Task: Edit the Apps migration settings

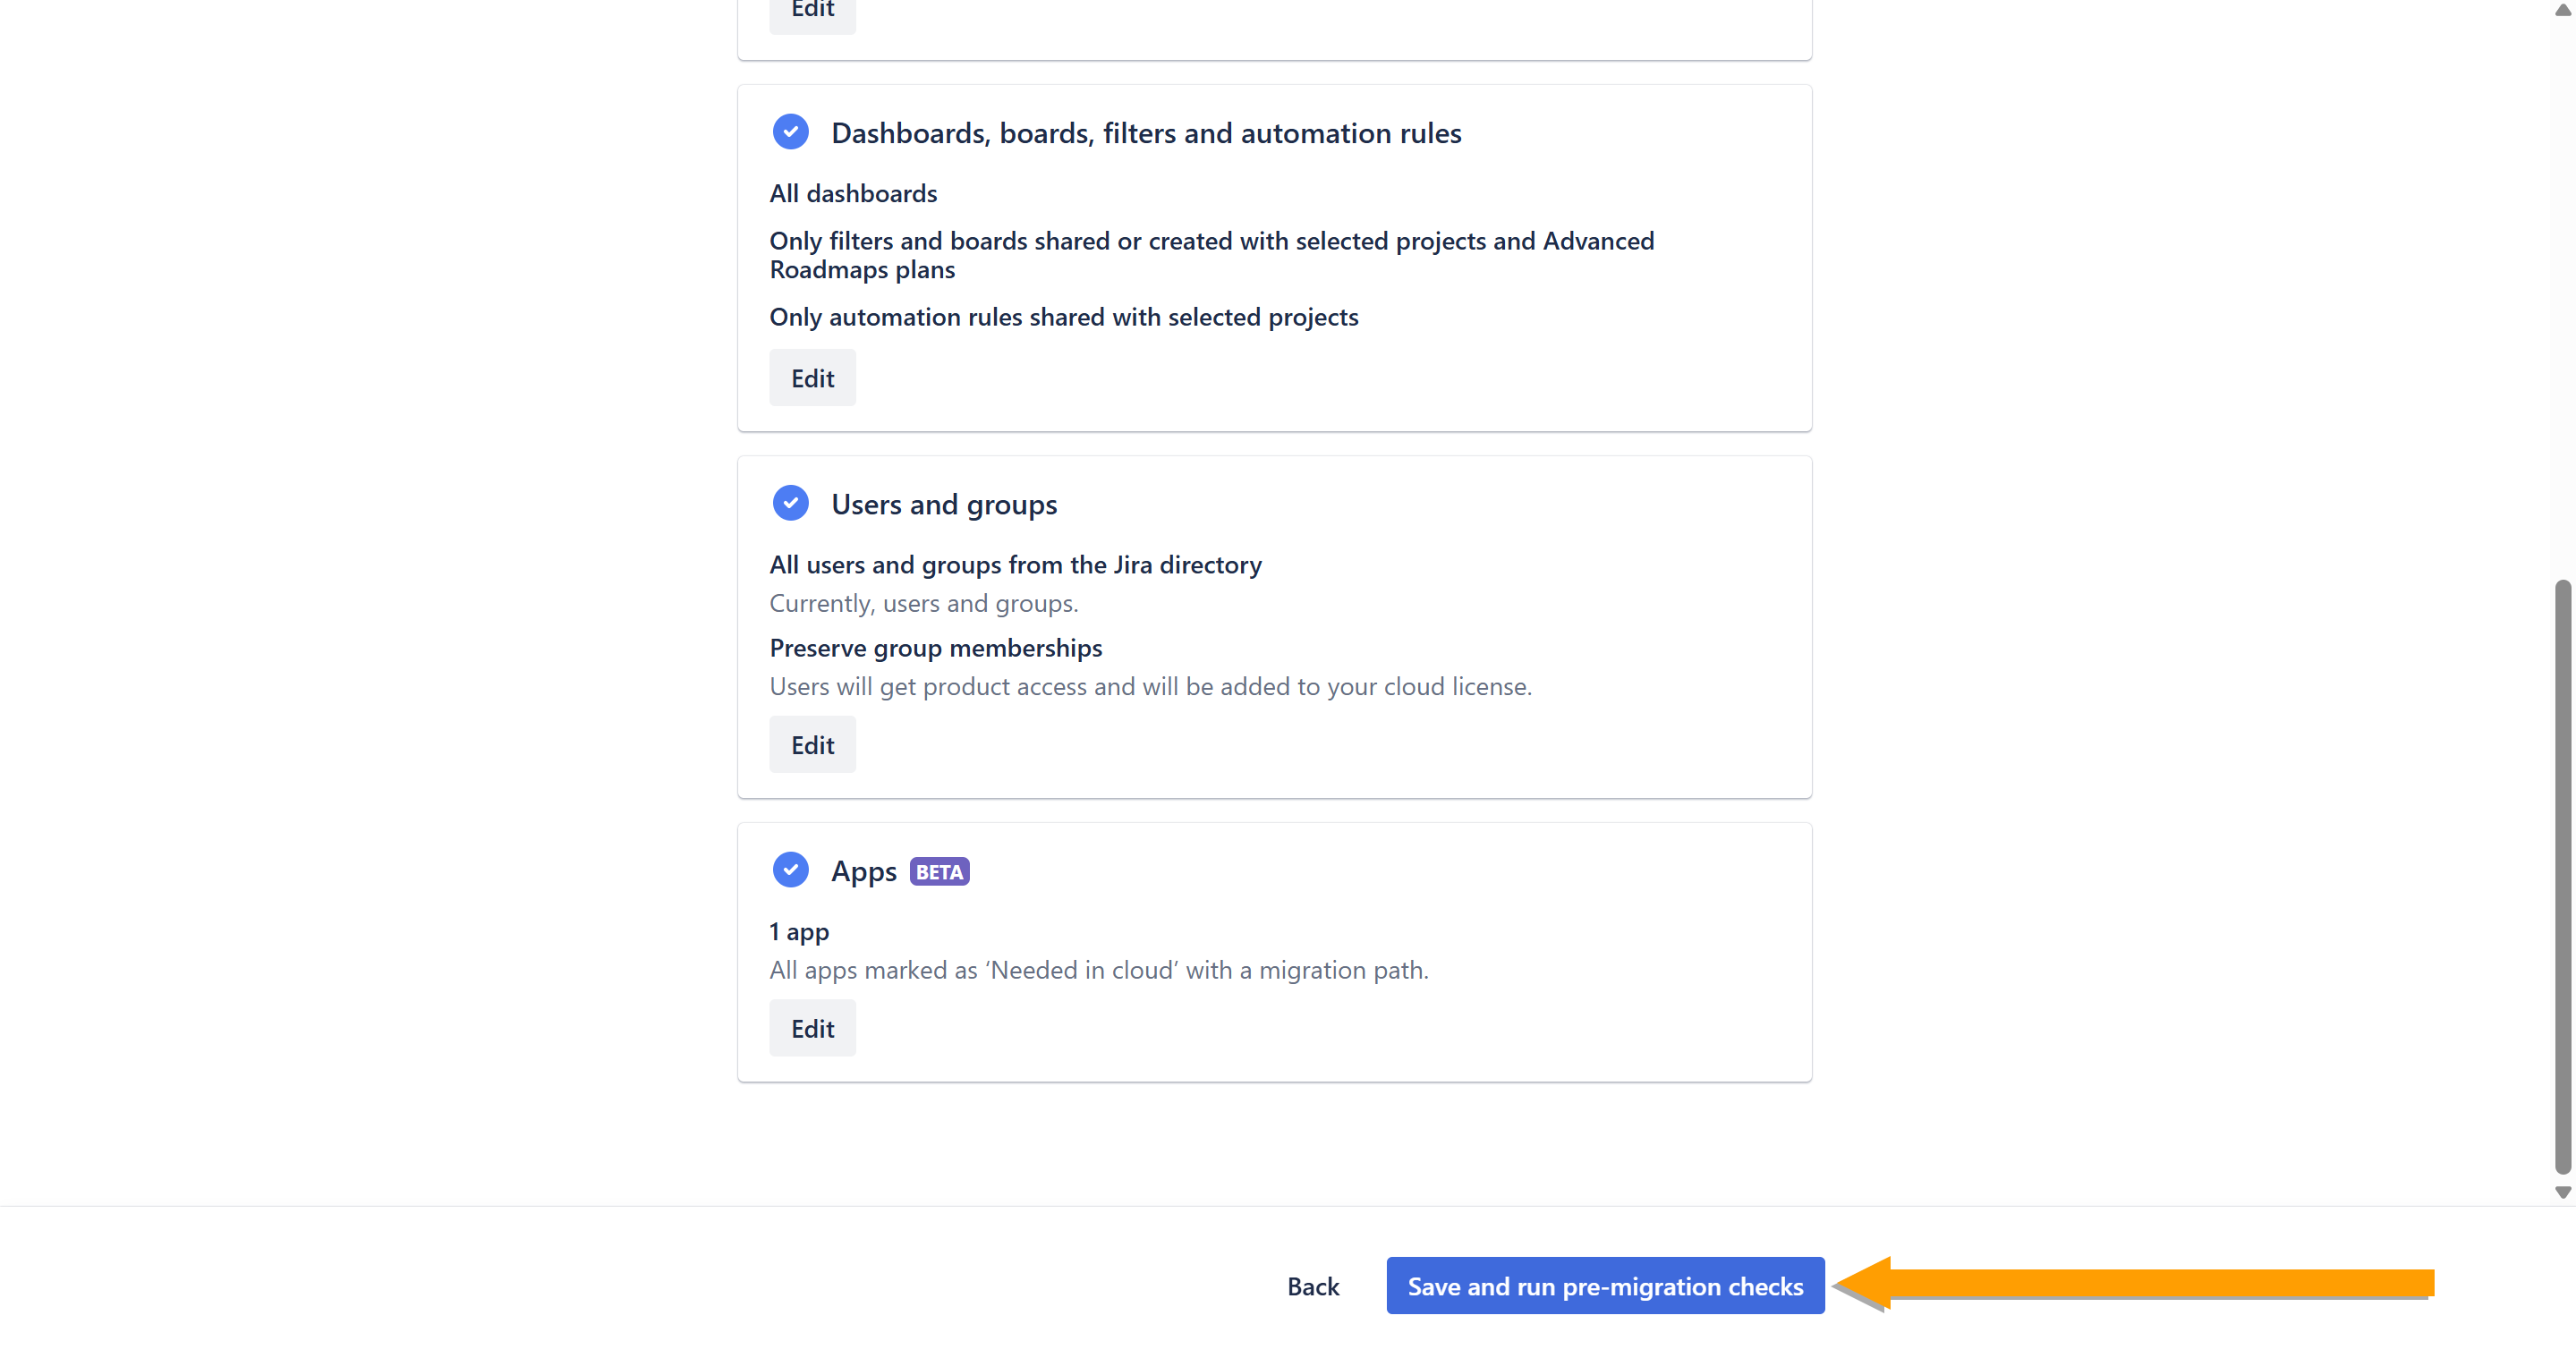Action: click(812, 1028)
